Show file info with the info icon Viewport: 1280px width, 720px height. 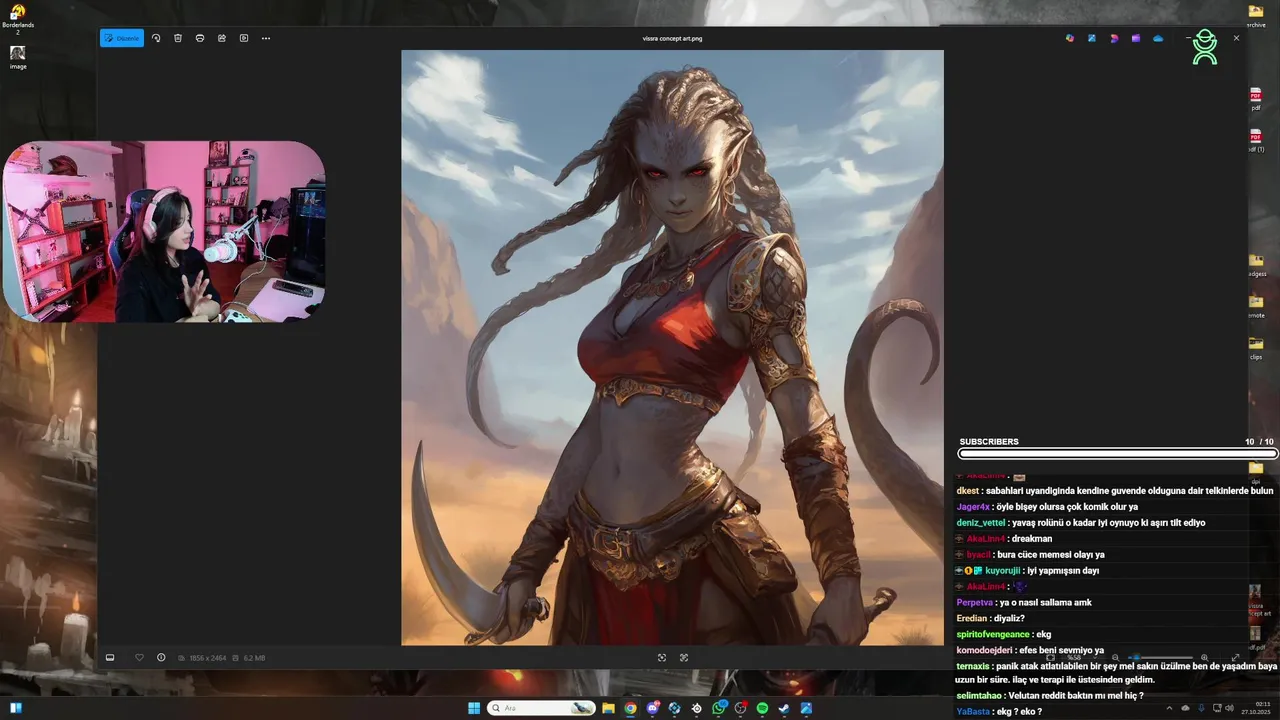tap(161, 657)
